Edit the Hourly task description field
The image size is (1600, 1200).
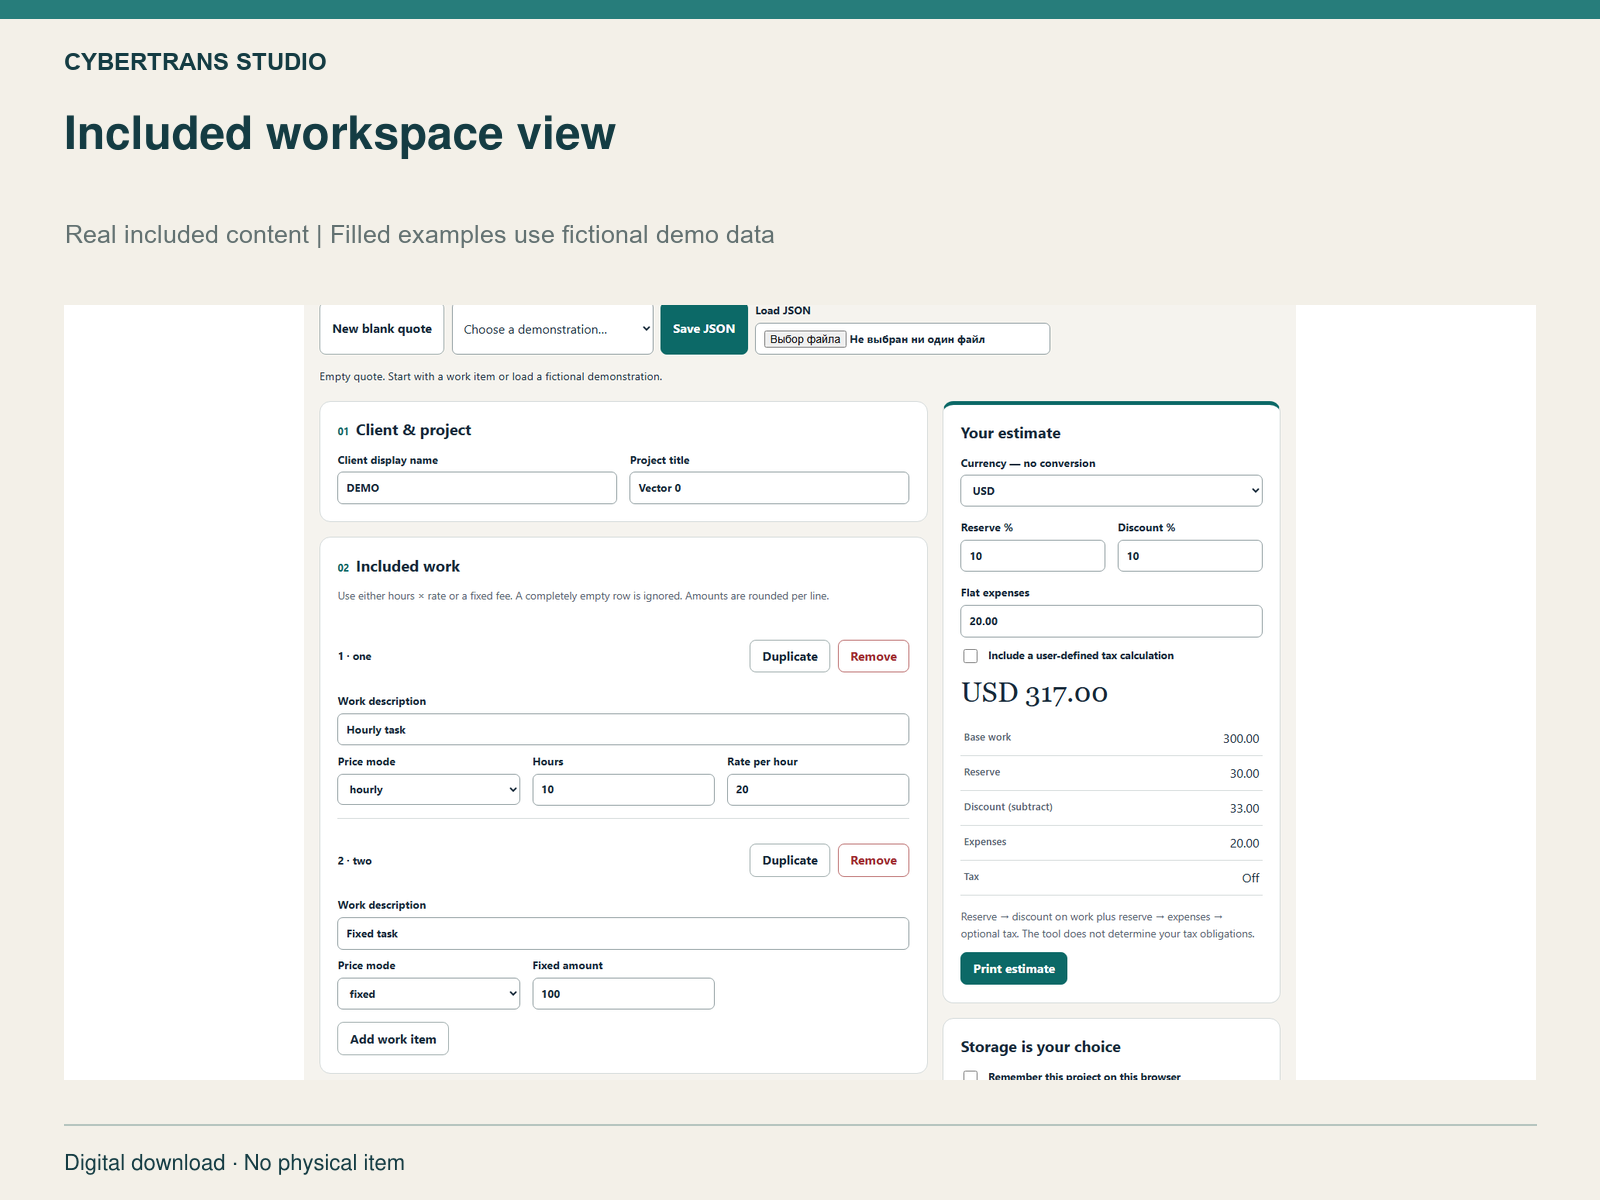click(x=623, y=730)
